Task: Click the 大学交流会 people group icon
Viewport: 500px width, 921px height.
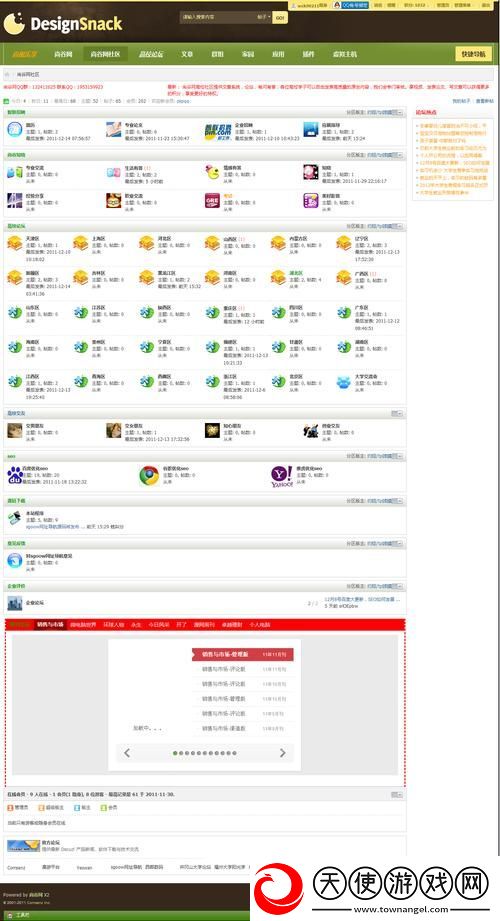Action: point(344,382)
